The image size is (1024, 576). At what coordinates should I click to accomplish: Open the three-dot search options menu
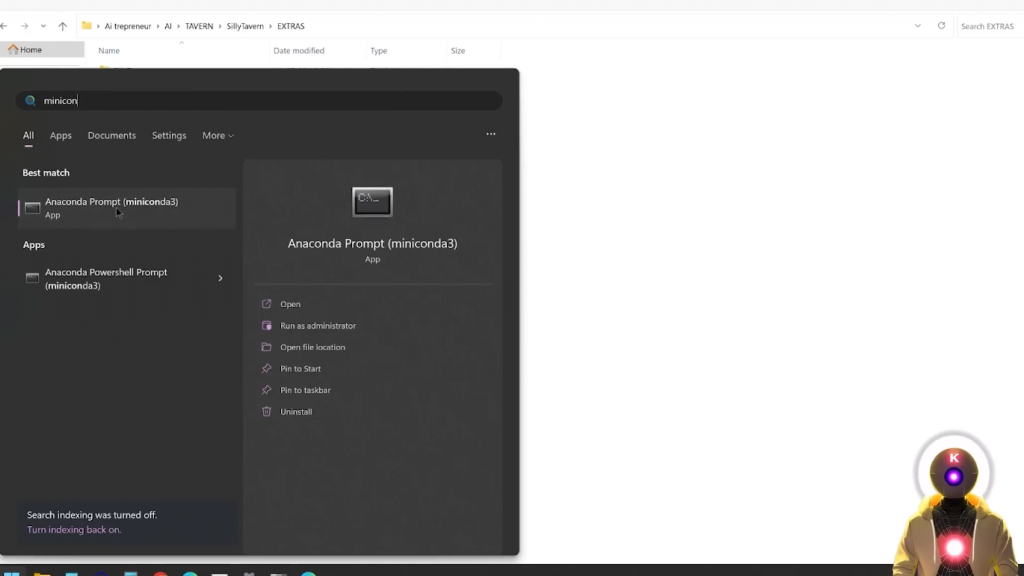pos(490,134)
